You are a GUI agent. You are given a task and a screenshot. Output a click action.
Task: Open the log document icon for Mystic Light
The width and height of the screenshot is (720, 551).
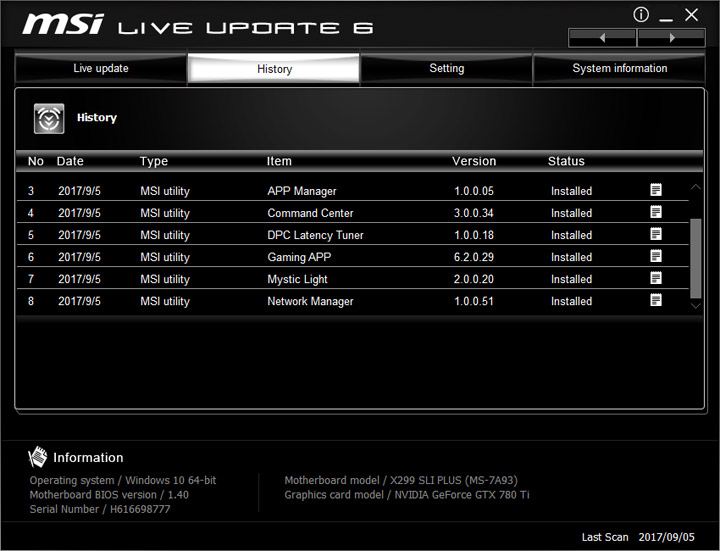pyautogui.click(x=656, y=278)
